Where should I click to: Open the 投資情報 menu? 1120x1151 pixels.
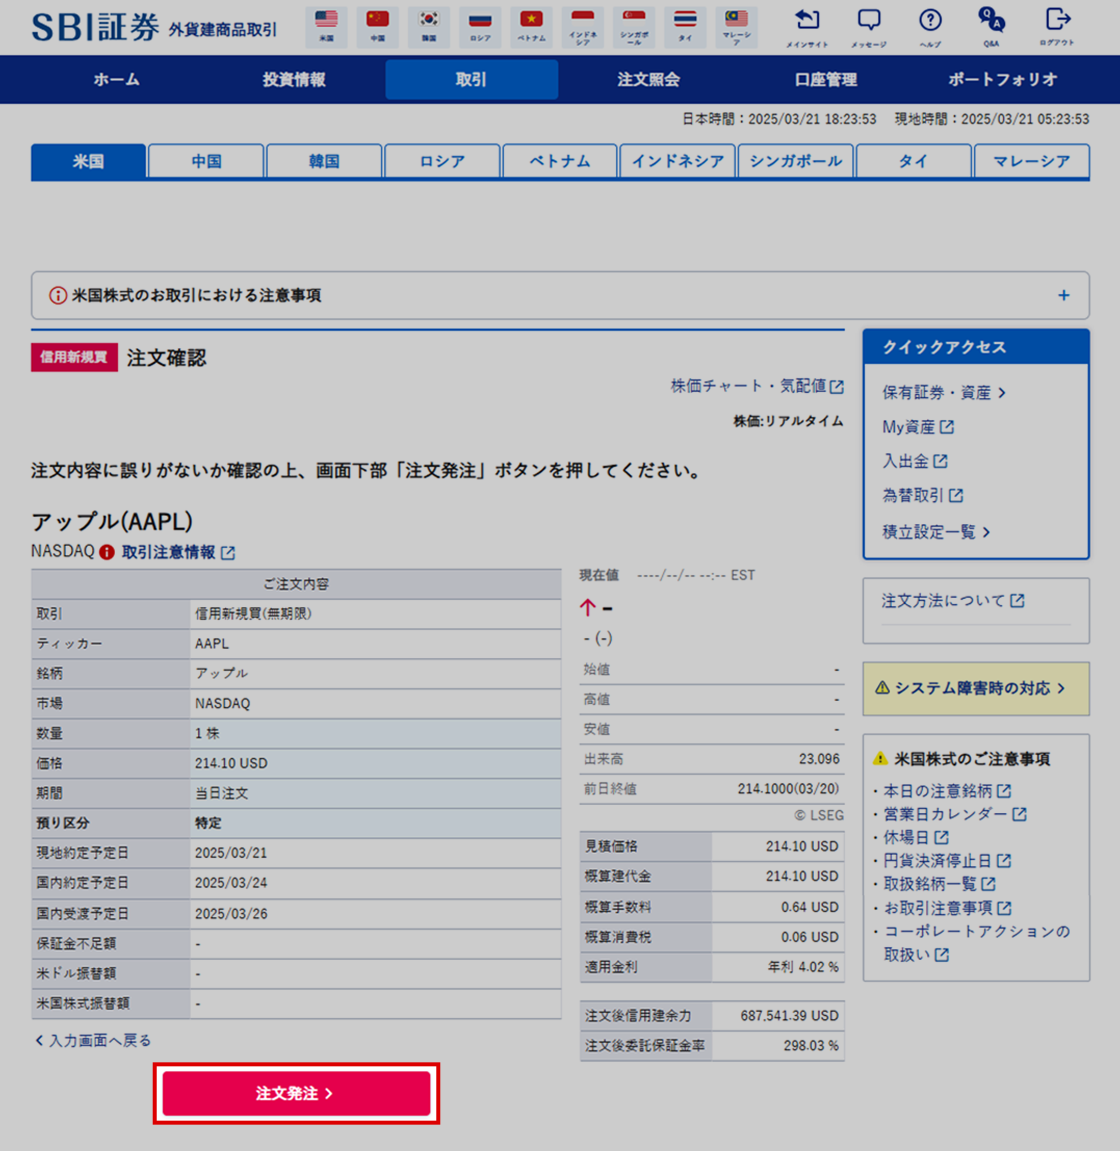tap(294, 79)
